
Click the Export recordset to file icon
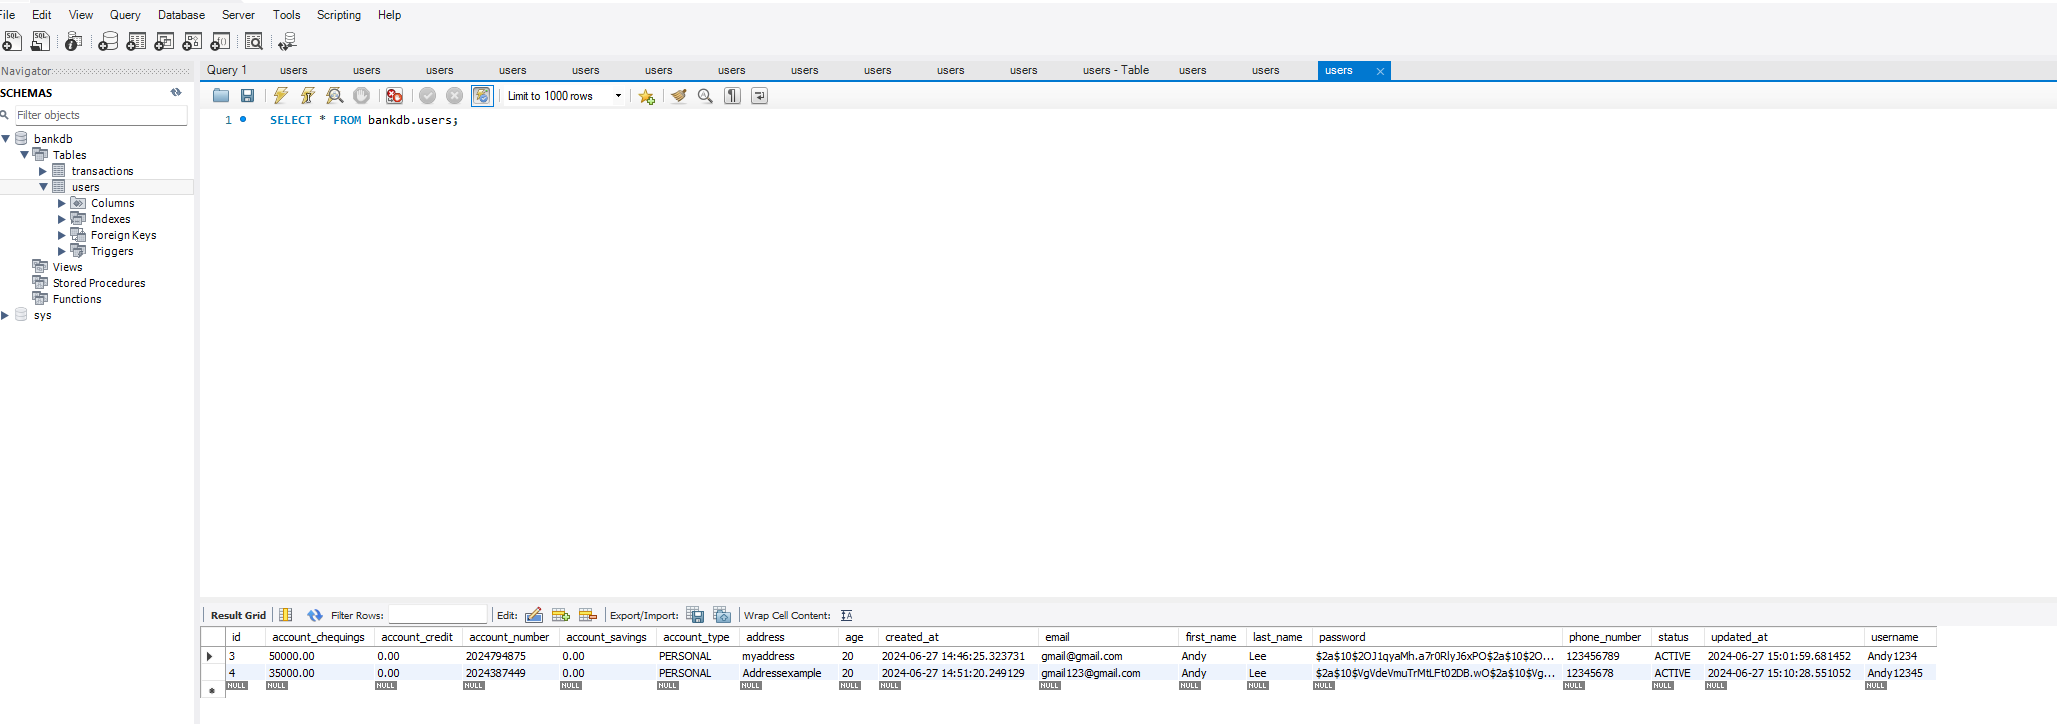(x=695, y=615)
